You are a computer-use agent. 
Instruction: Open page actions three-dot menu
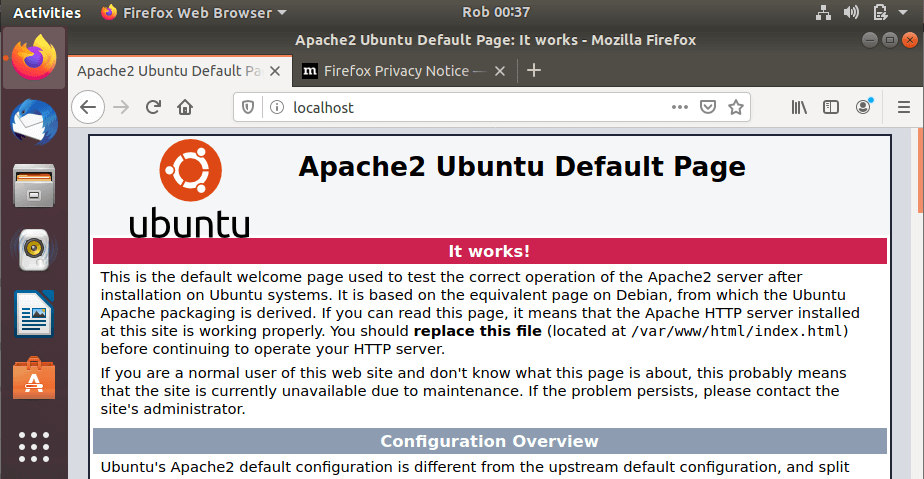(x=679, y=107)
